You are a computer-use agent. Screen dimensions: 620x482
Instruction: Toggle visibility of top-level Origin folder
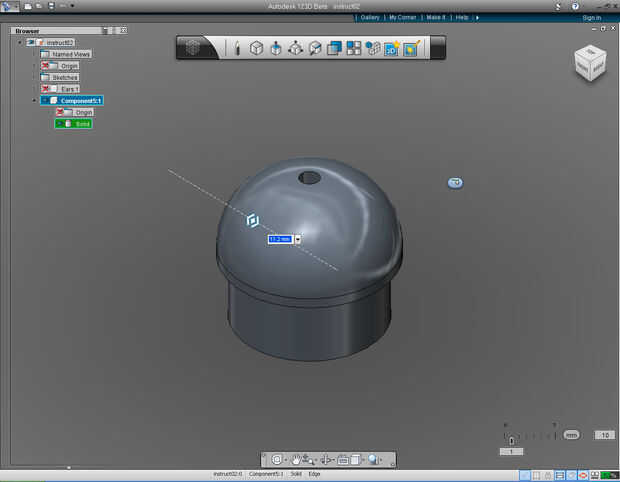coord(46,66)
